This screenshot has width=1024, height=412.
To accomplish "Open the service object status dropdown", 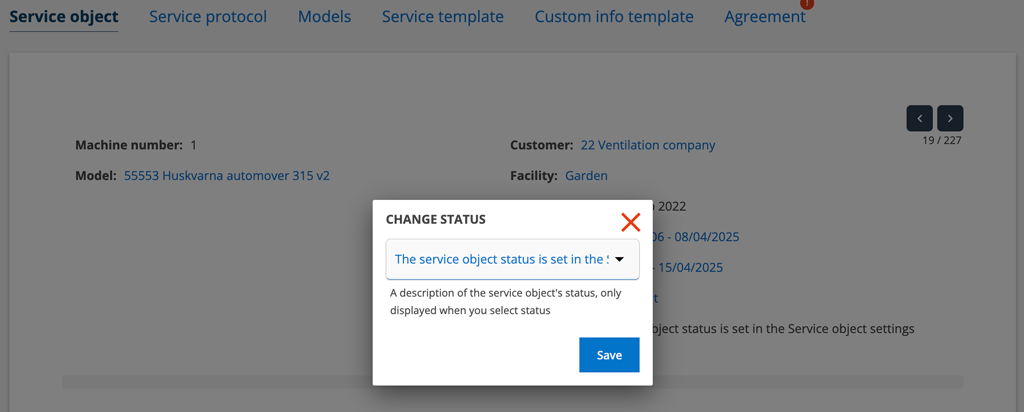I will [x=512, y=259].
